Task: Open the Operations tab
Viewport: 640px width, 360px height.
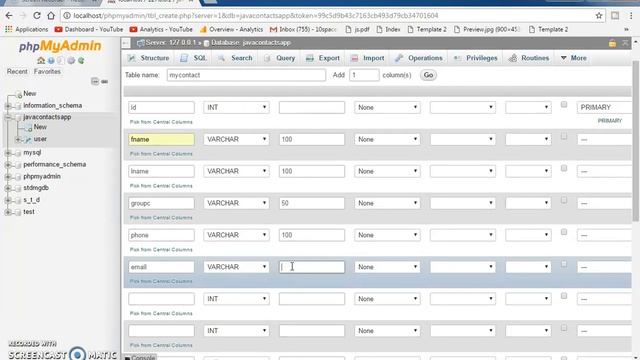Action: tap(419, 58)
